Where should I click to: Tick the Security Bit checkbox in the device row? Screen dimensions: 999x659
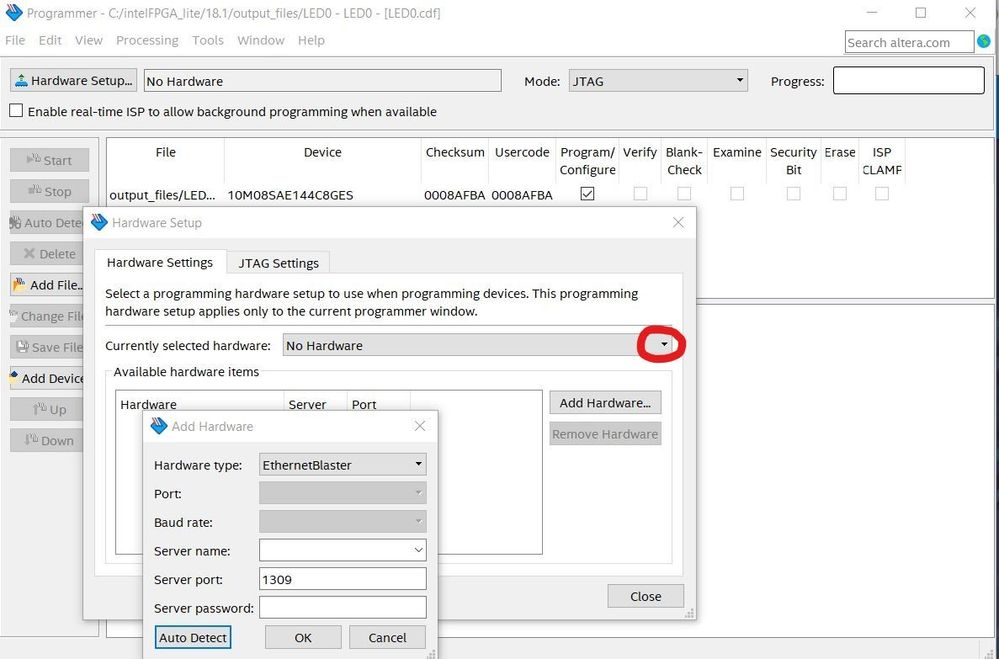pyautogui.click(x=793, y=193)
